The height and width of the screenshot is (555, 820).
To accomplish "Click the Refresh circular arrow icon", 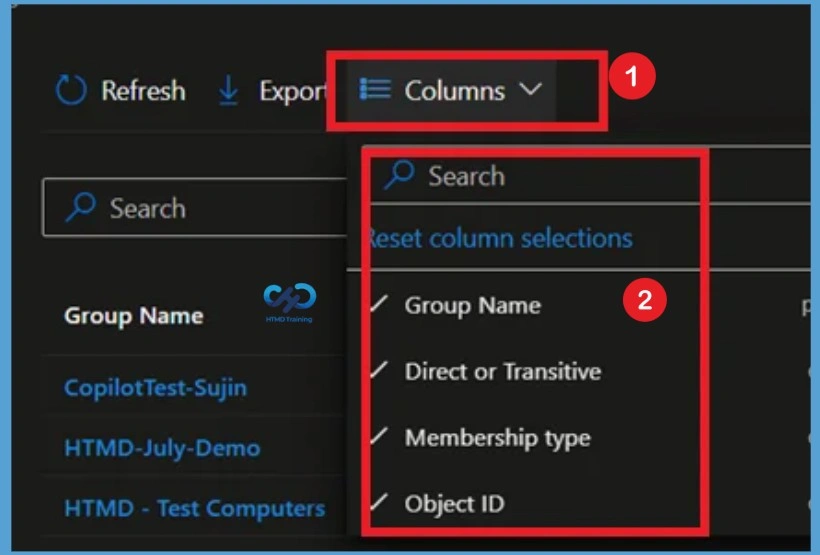I will tap(71, 90).
